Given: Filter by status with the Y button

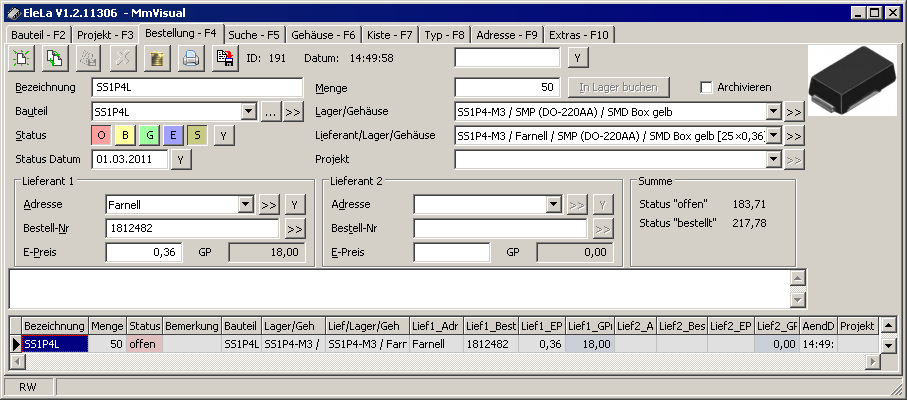Looking at the screenshot, I should coord(224,136).
